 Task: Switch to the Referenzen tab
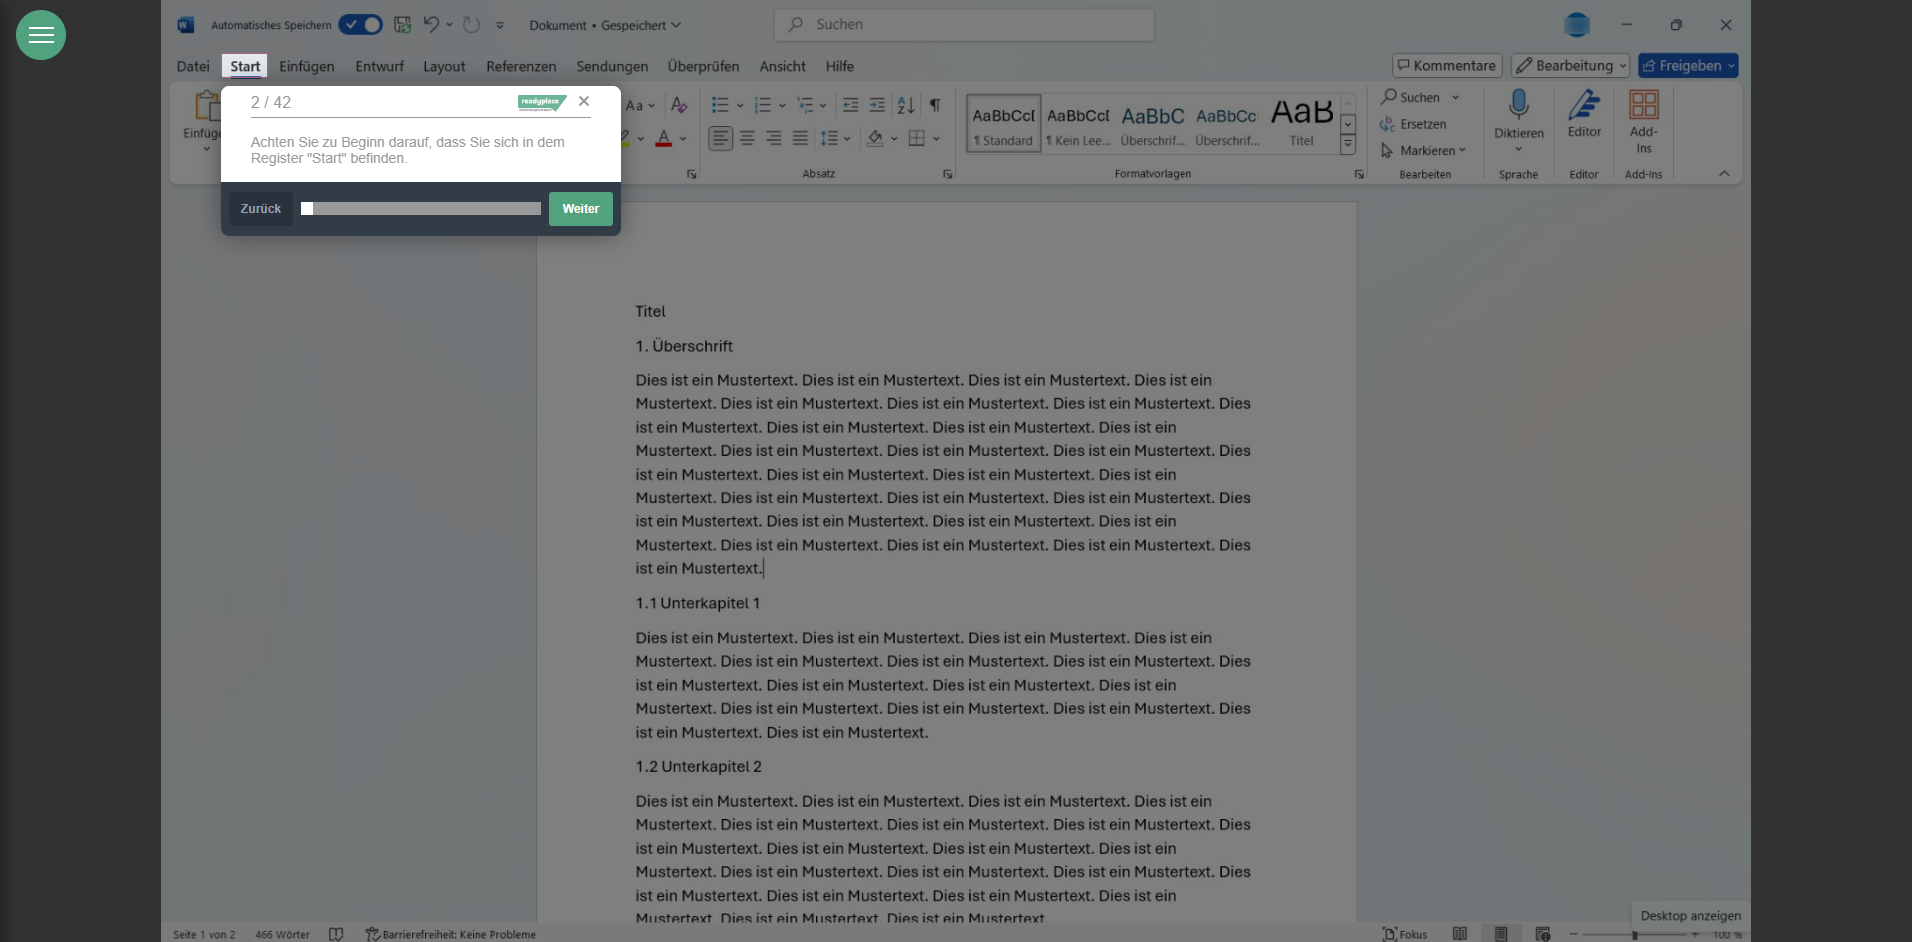521,66
